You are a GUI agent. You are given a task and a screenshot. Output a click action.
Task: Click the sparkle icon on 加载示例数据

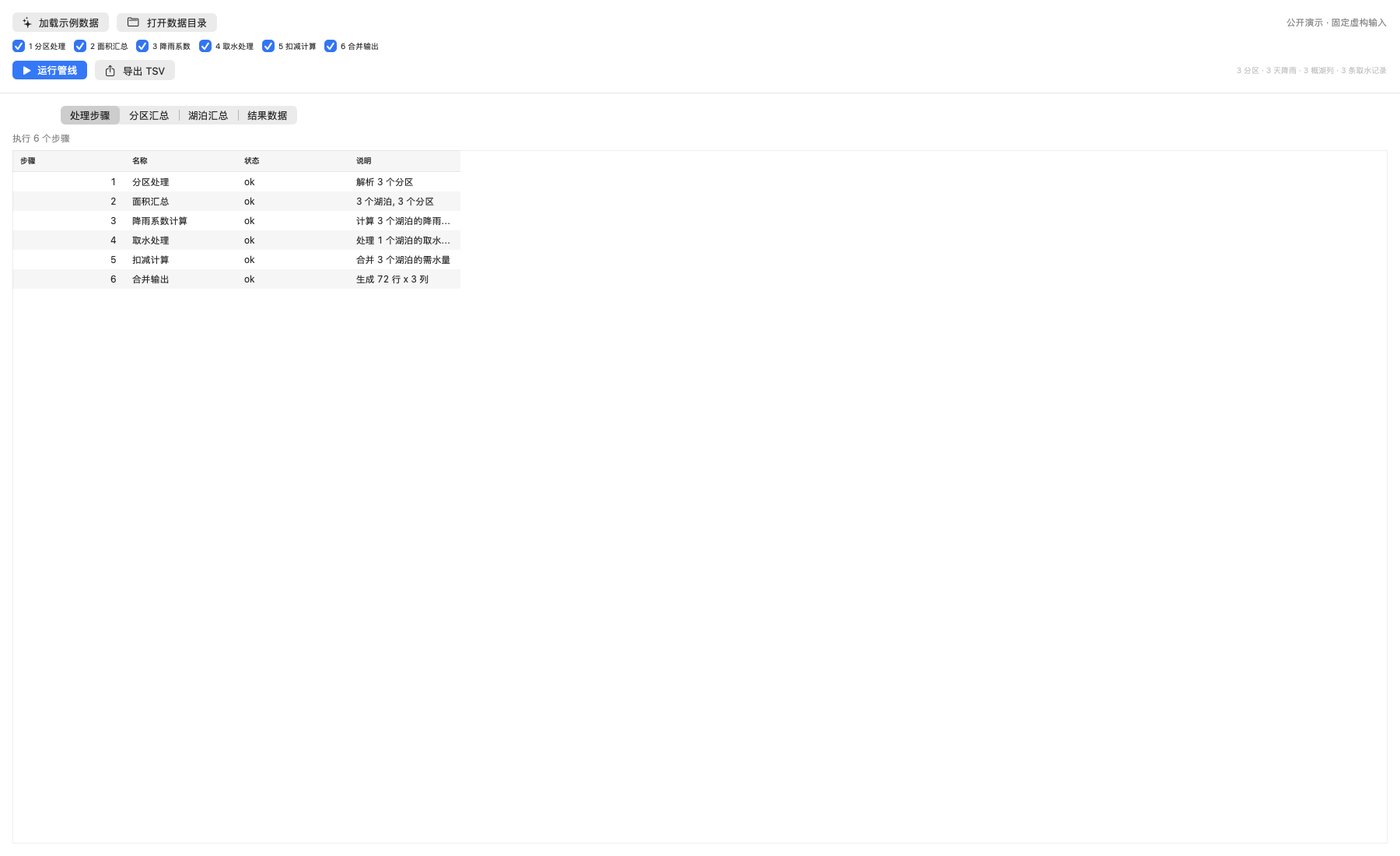[27, 22]
